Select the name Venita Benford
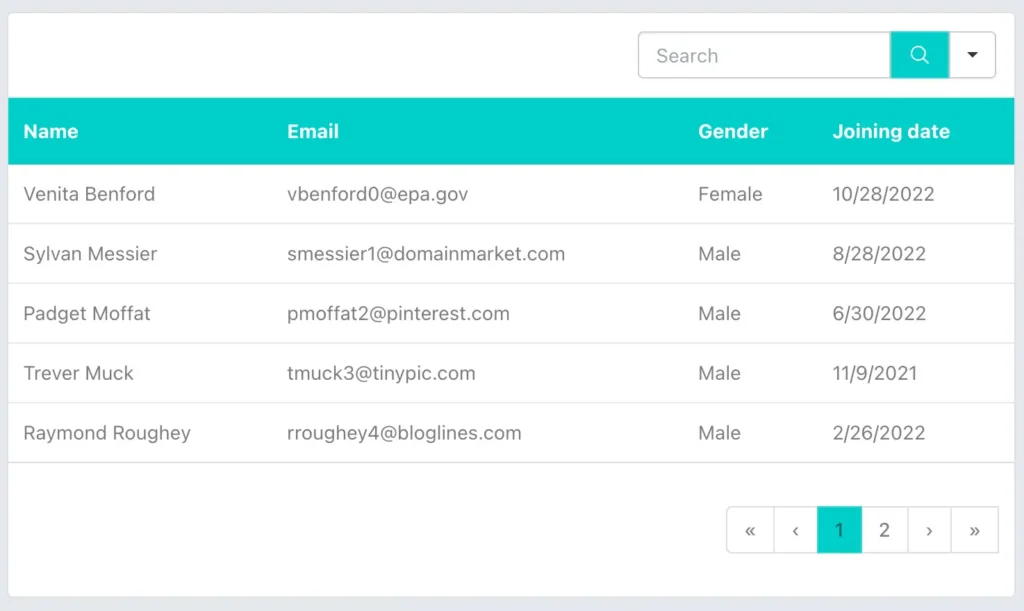Viewport: 1024px width, 611px height. 89,194
